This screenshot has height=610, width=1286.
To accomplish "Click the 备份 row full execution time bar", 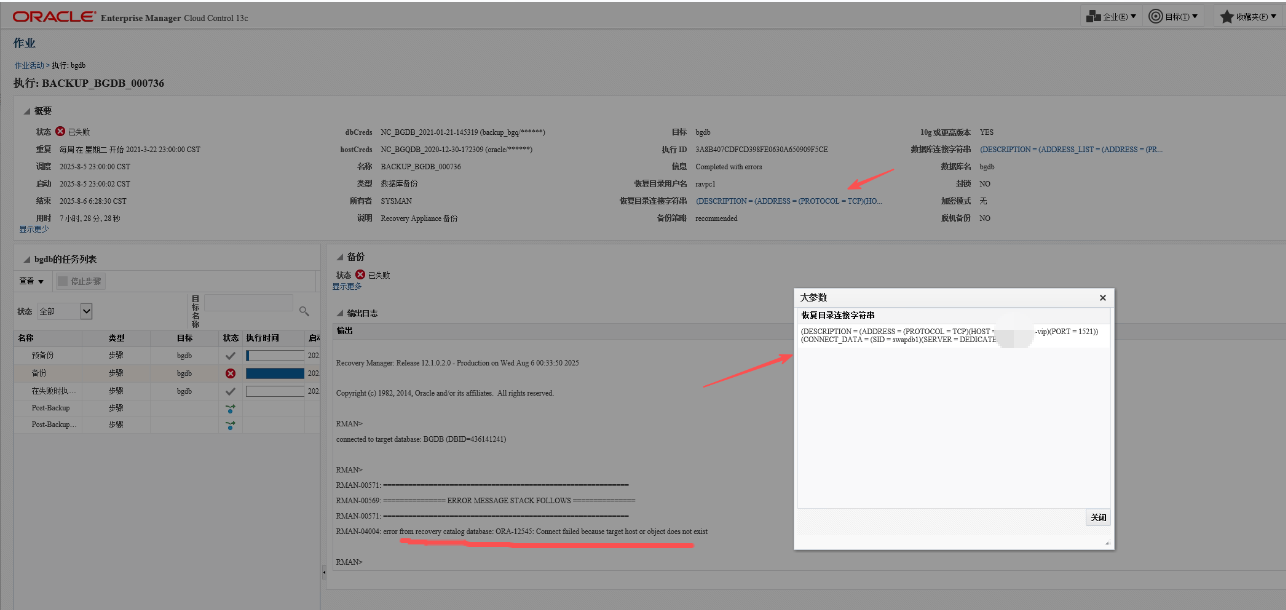I will pos(275,373).
